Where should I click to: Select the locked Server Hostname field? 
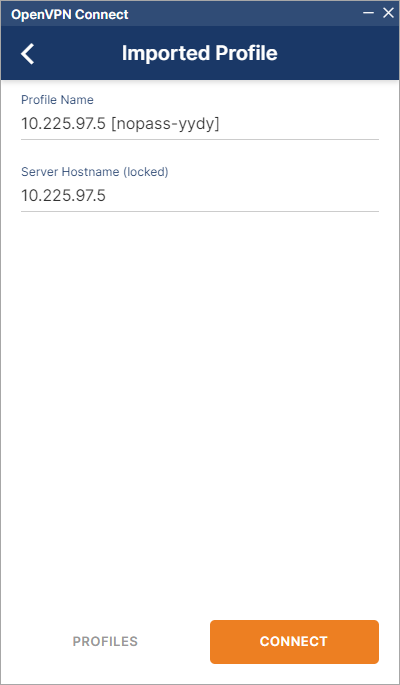[200, 196]
